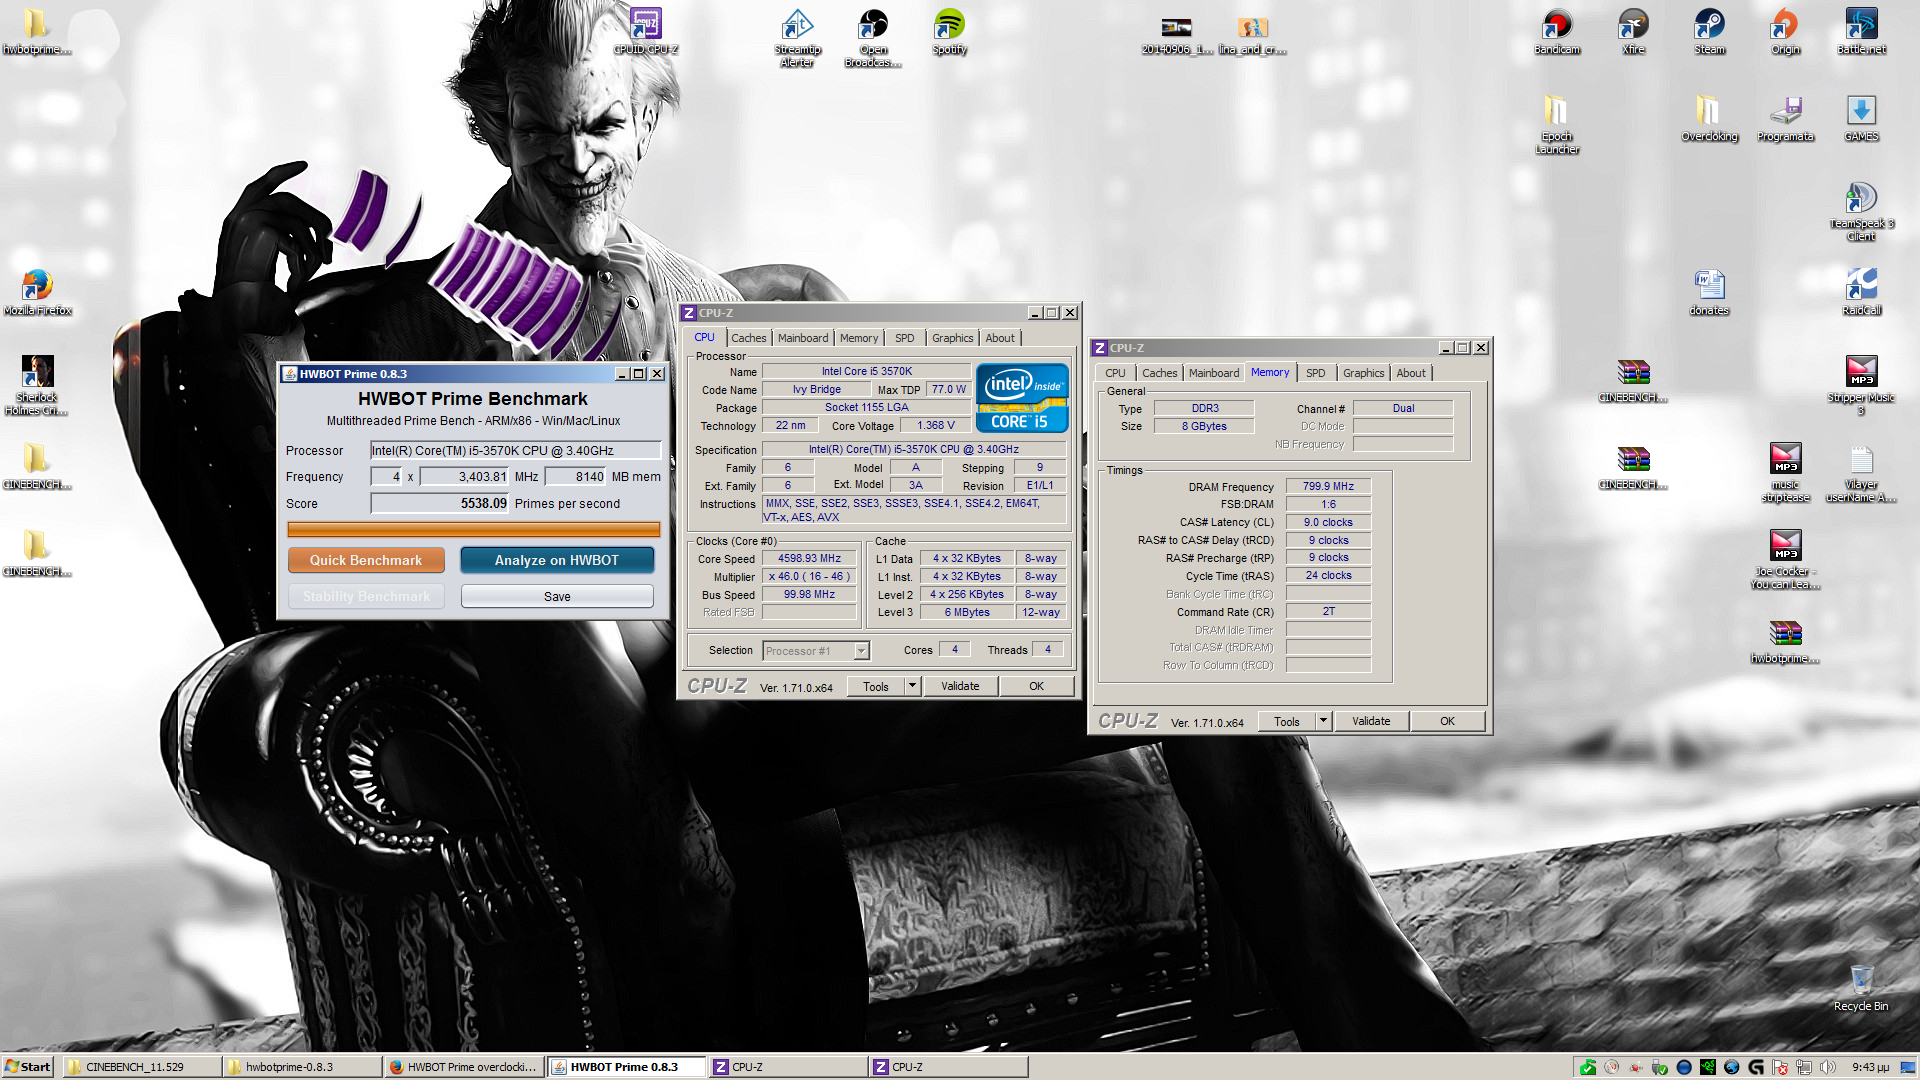Open Mozilla Firefox desktop shortcut

(37, 292)
